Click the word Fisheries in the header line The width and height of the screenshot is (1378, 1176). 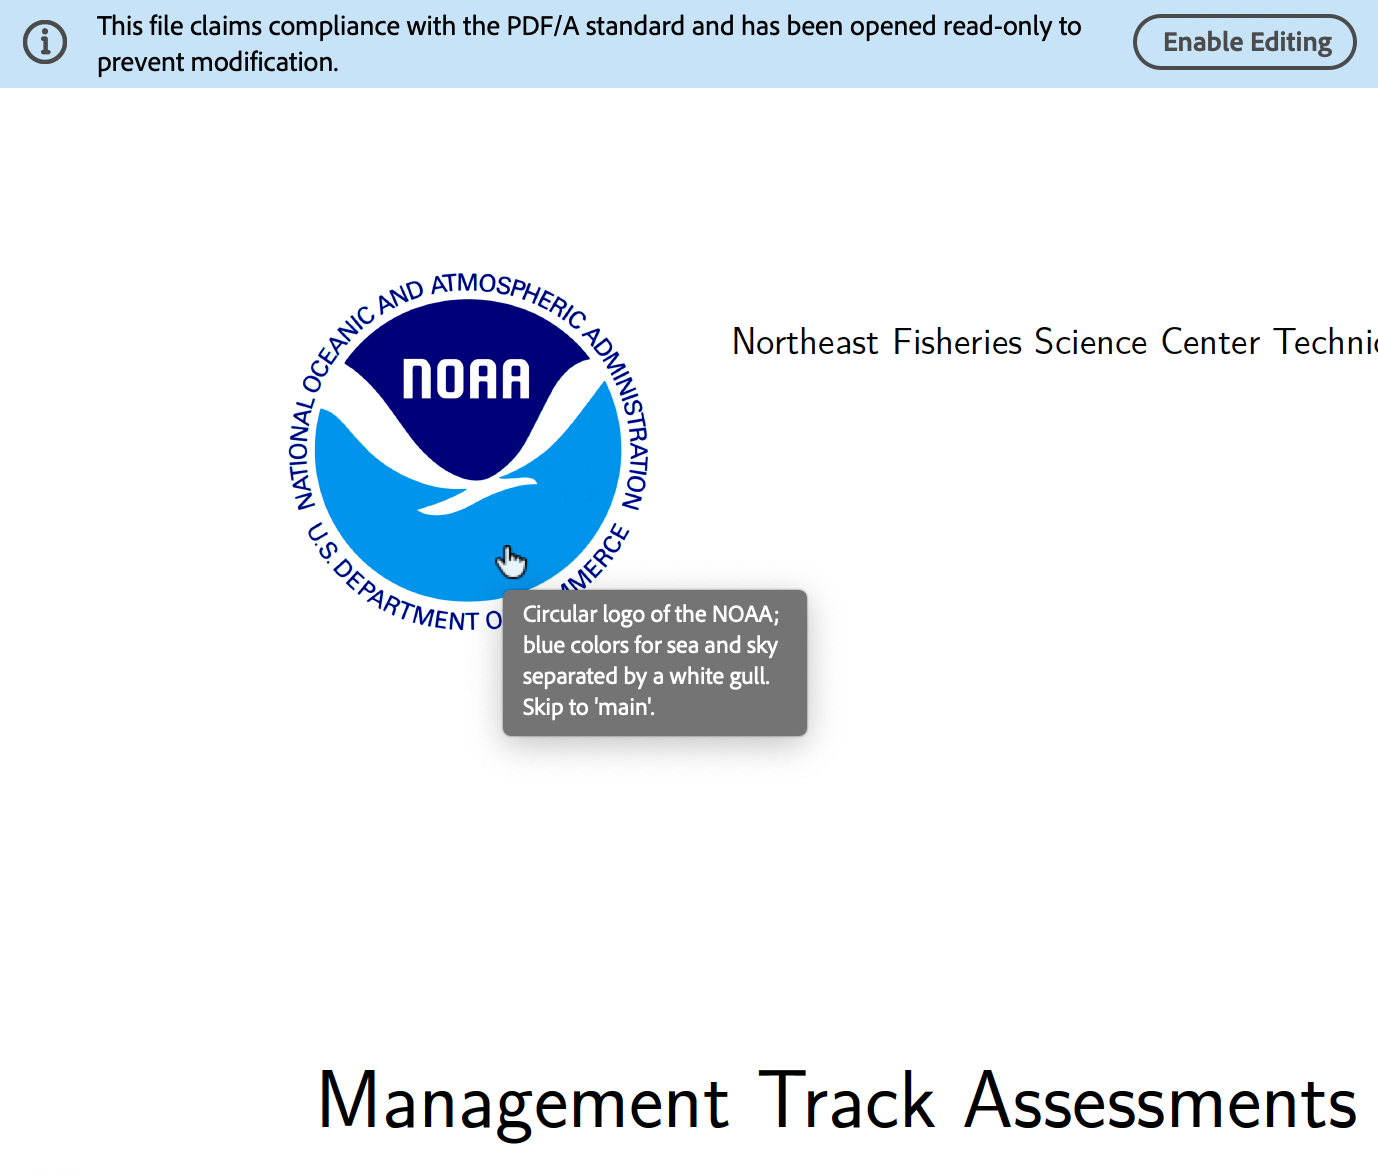pyautogui.click(x=957, y=342)
